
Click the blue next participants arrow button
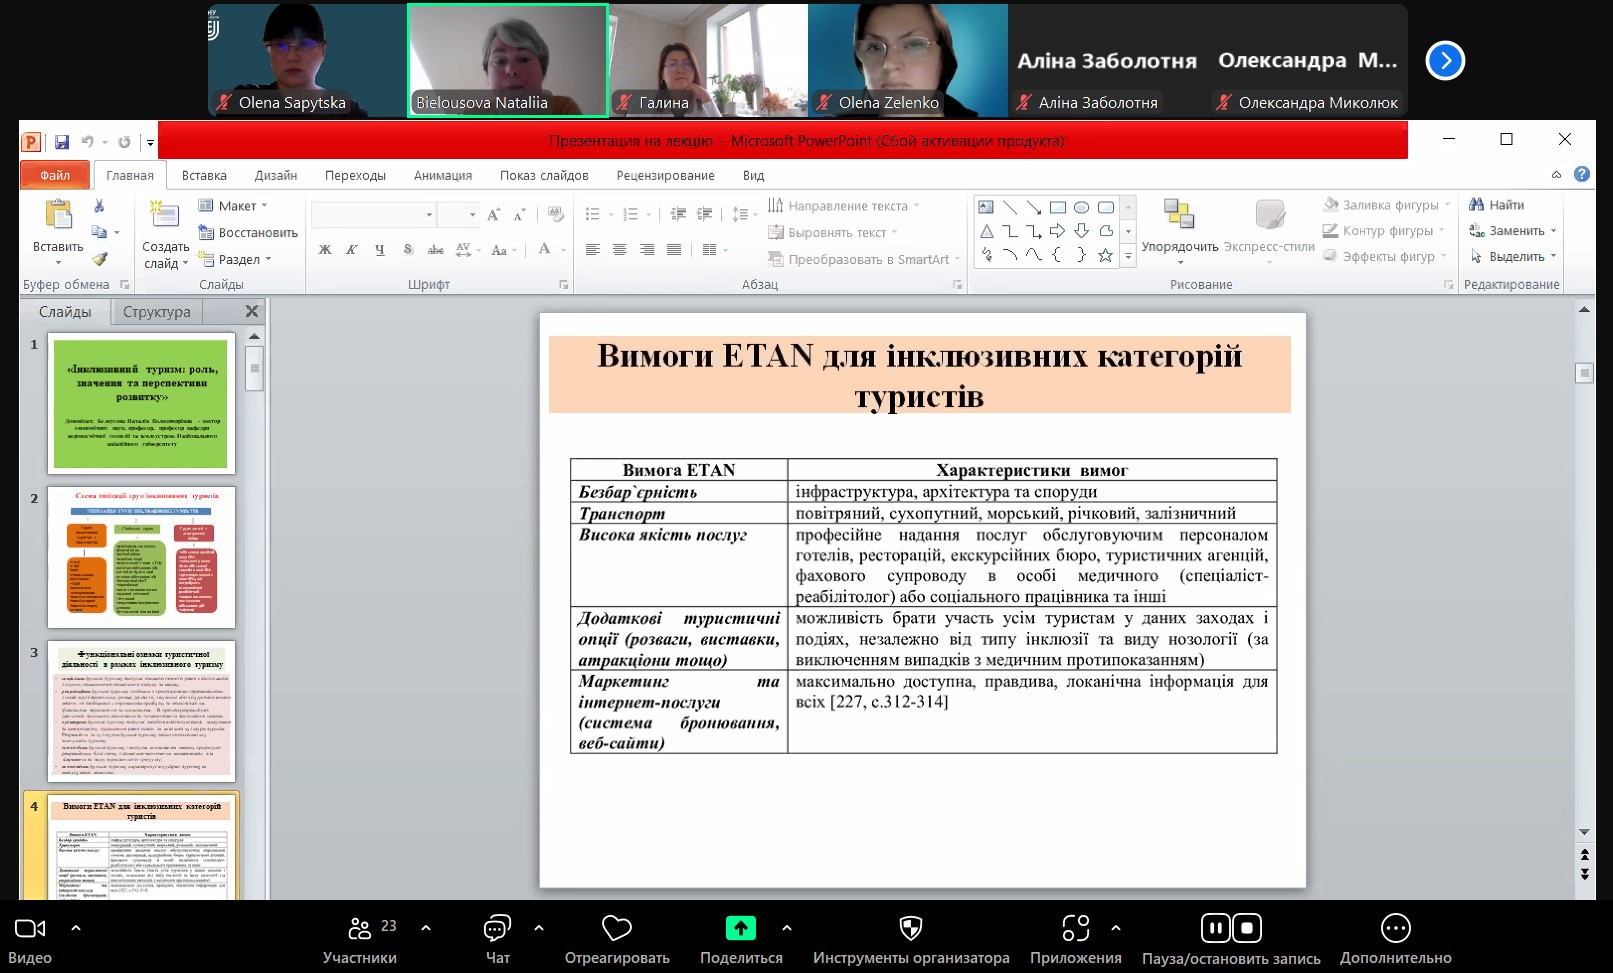point(1445,61)
